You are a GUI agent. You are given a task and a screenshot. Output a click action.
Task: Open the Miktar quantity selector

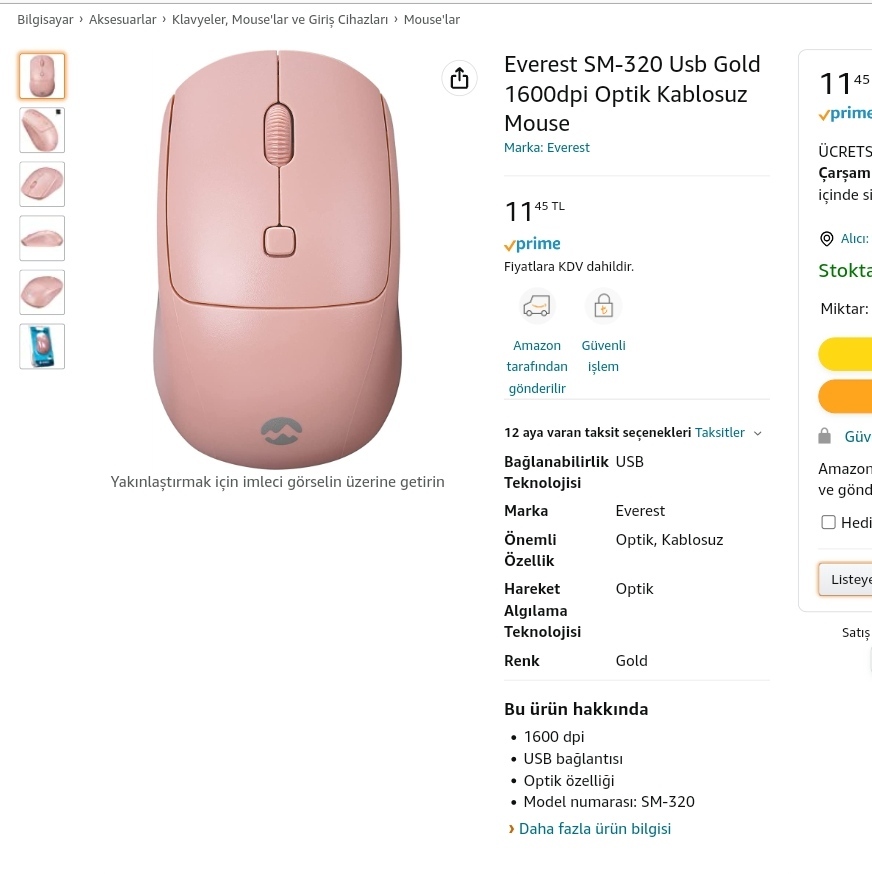click(x=846, y=309)
